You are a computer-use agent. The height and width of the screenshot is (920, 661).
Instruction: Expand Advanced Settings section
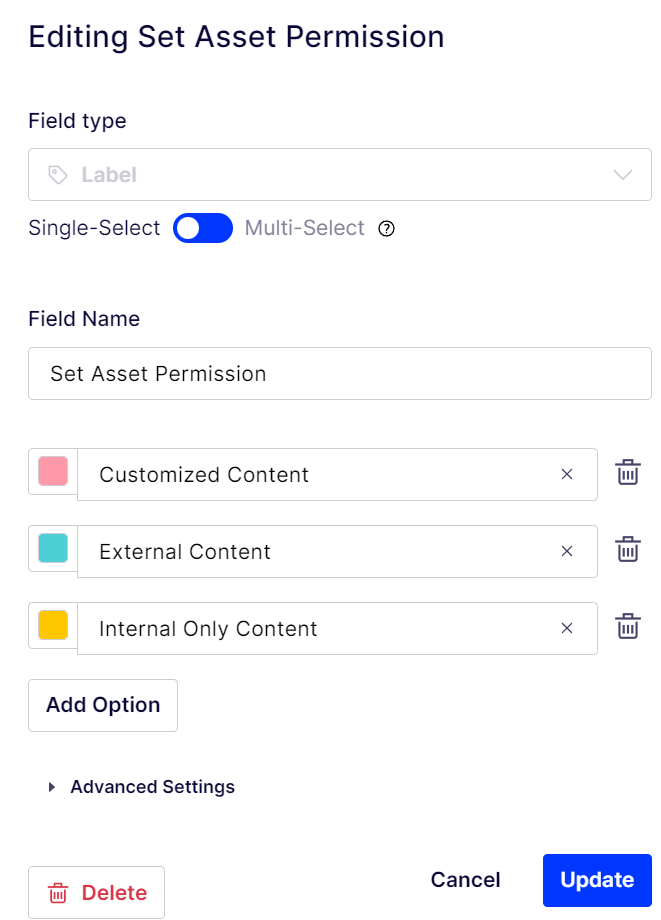[142, 787]
